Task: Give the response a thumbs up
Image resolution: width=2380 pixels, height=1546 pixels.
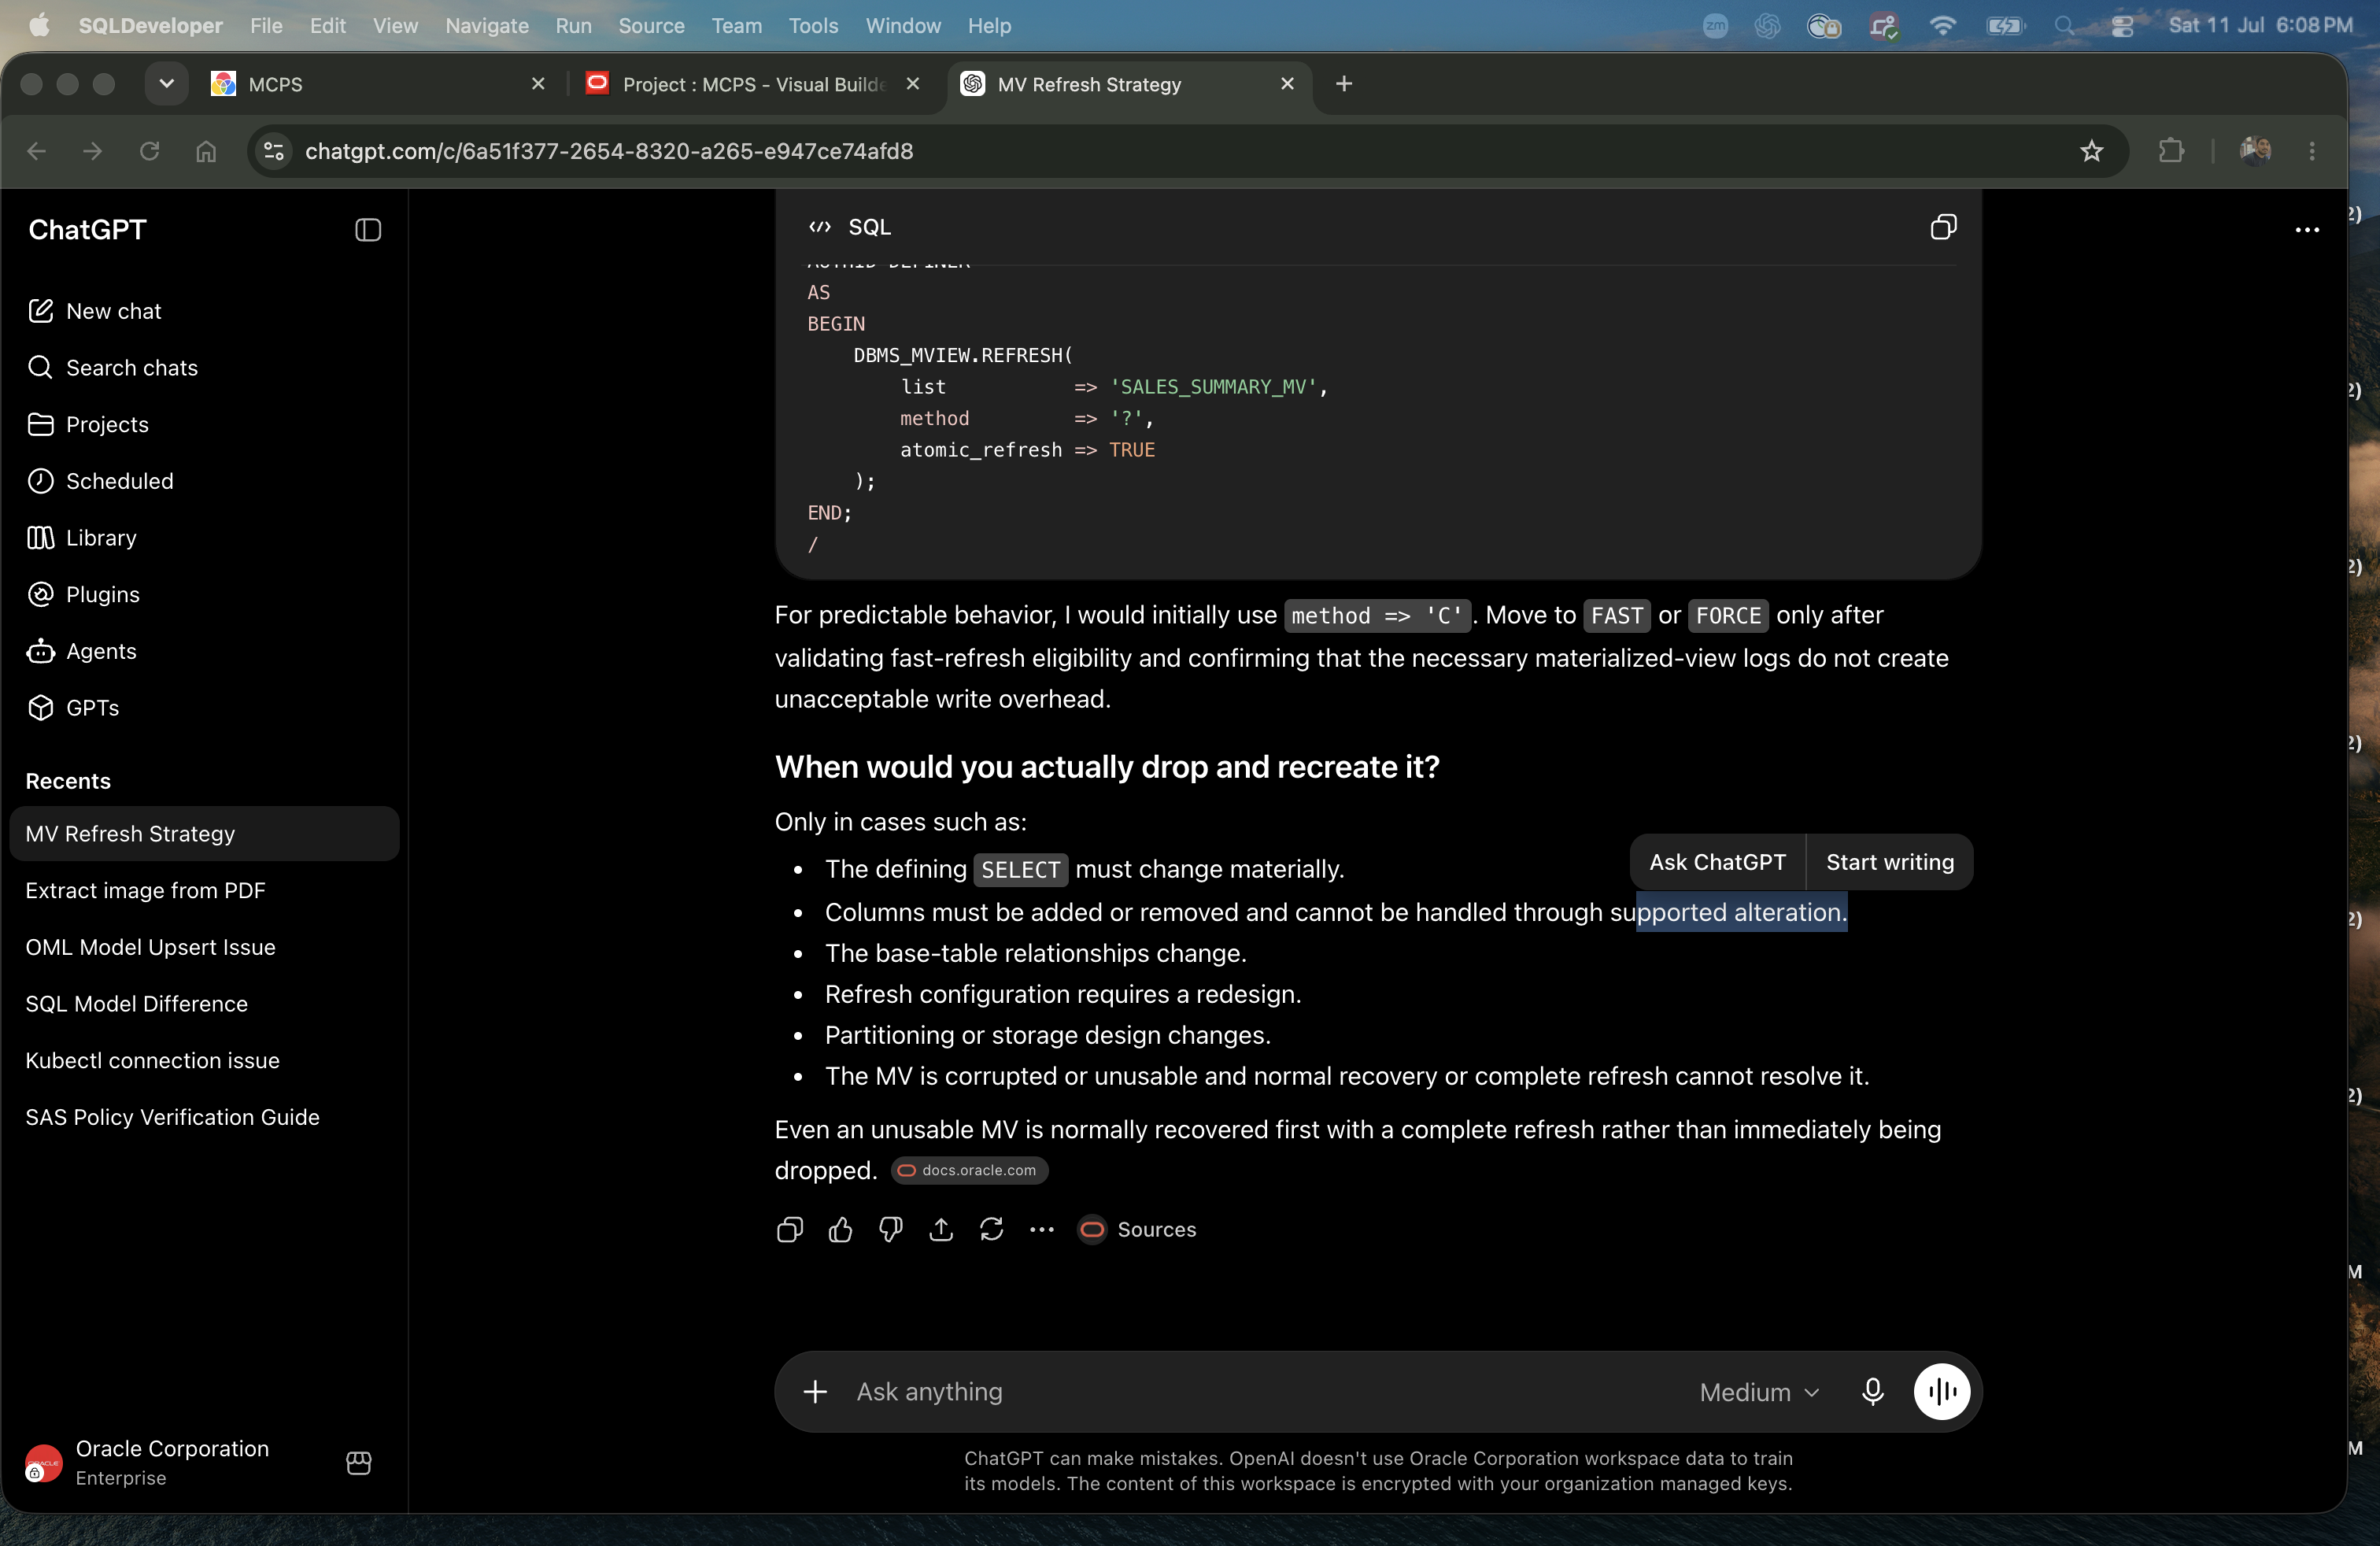Action: (840, 1230)
